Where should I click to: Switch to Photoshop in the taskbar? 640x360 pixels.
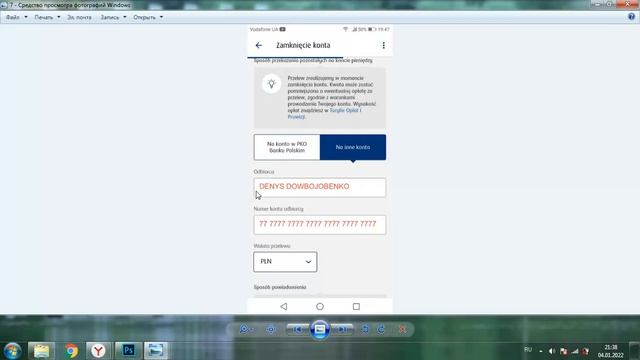pyautogui.click(x=128, y=351)
